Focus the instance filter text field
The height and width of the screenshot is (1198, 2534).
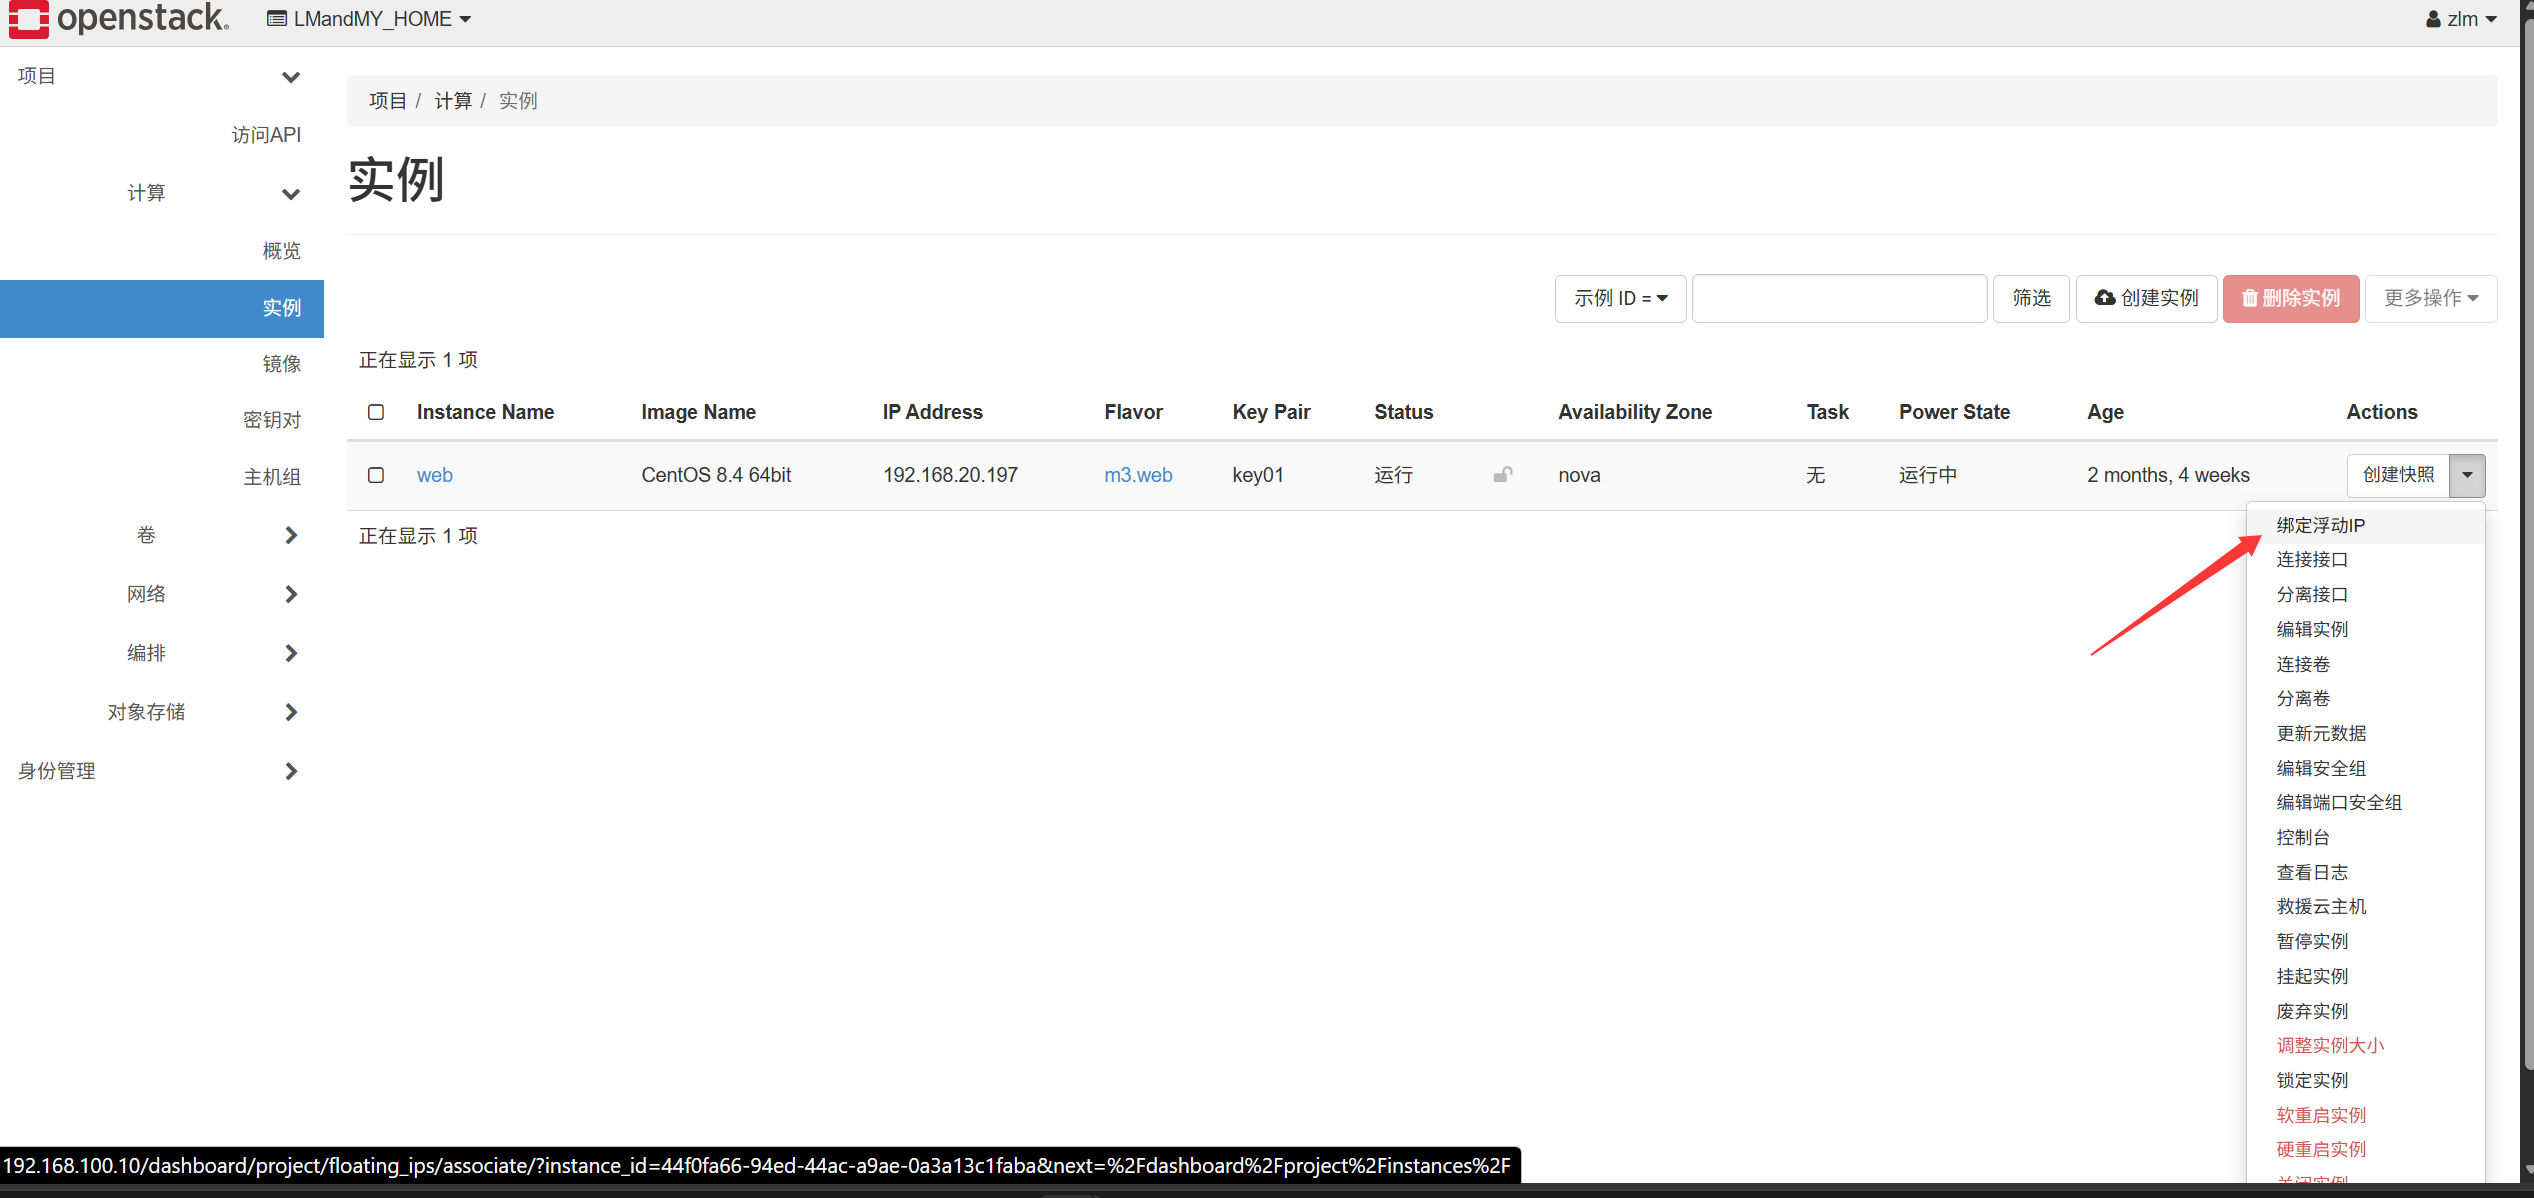(x=1839, y=298)
